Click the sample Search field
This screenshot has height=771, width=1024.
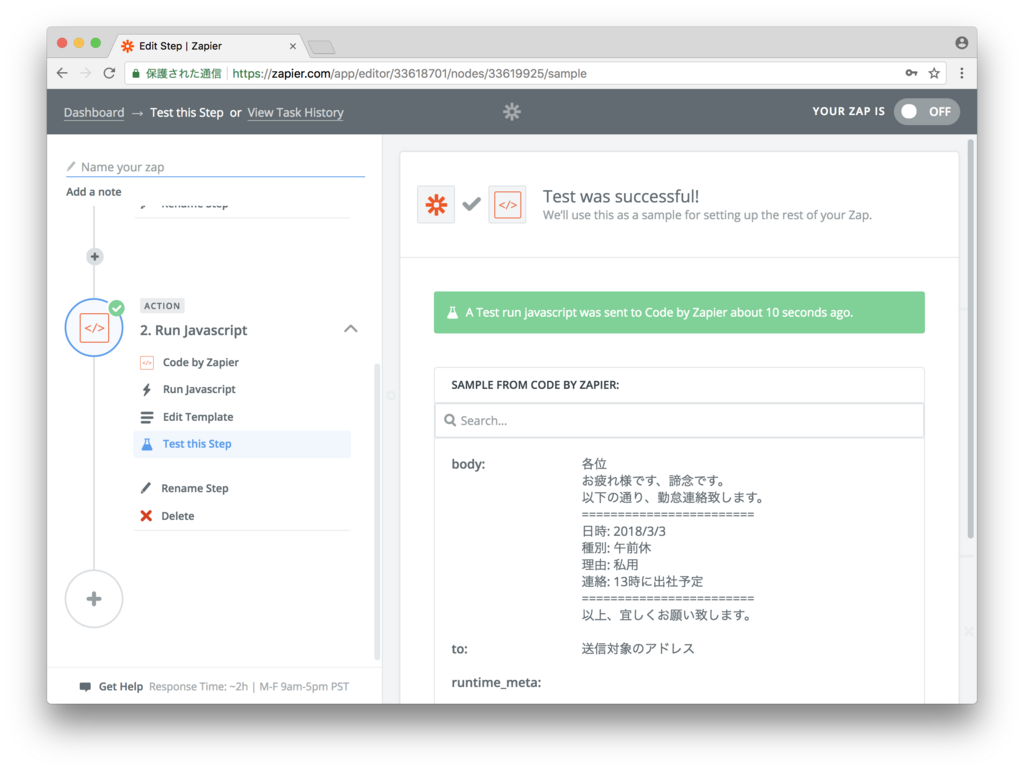(x=679, y=420)
